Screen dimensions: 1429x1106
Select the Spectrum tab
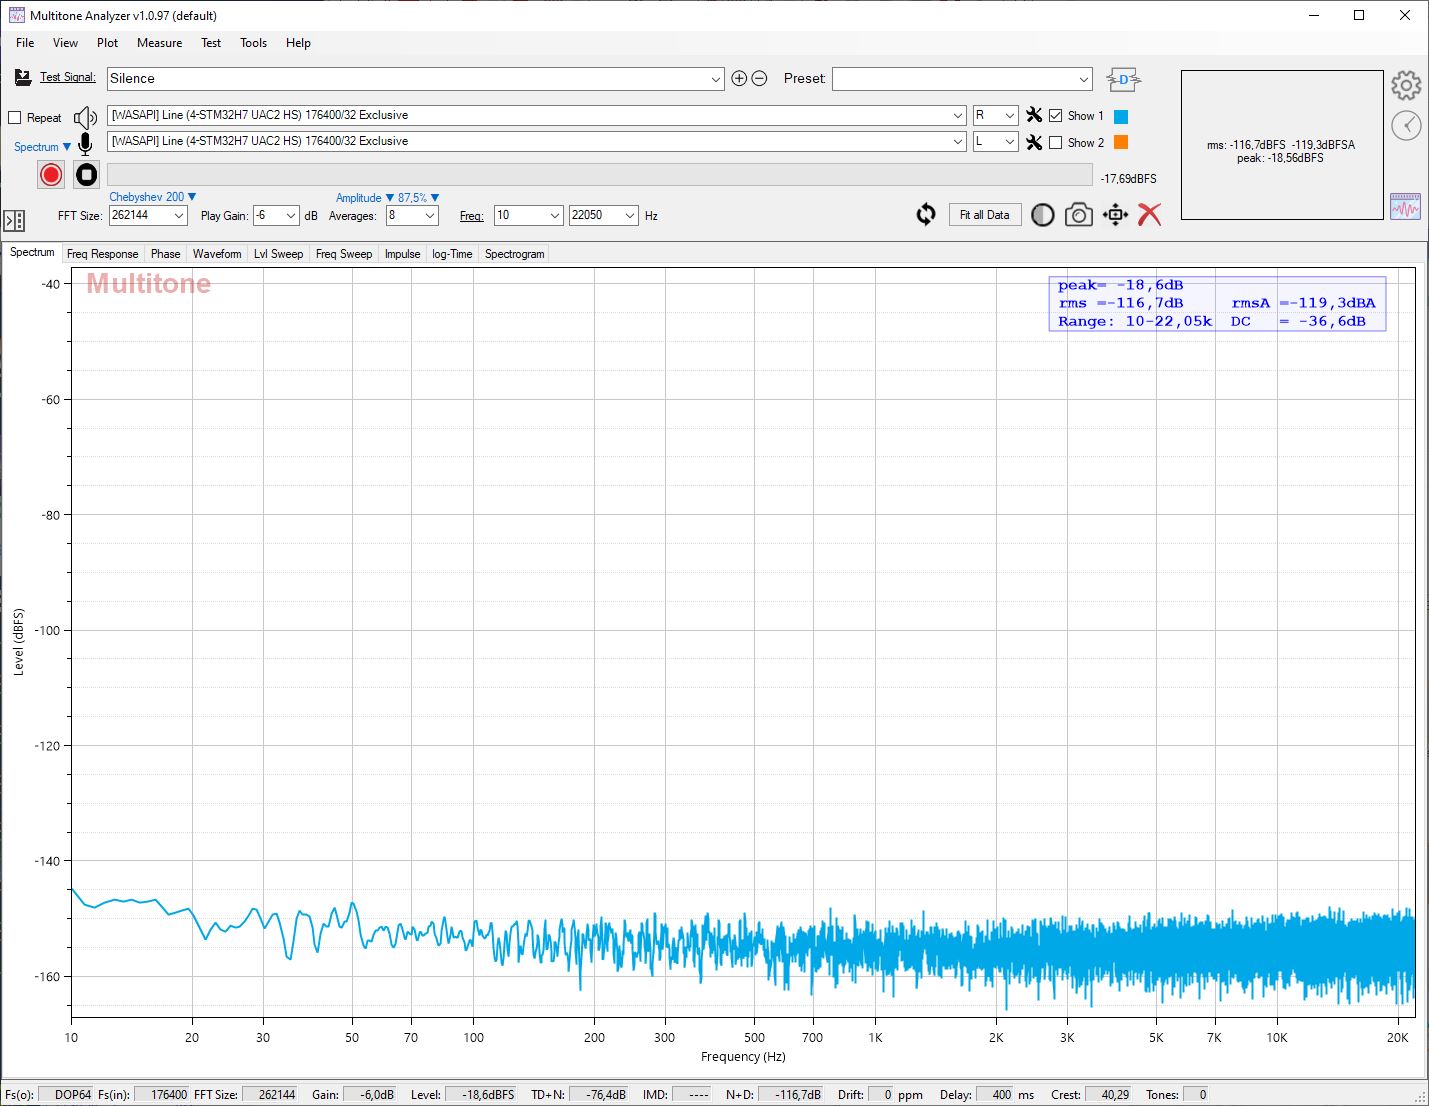[x=32, y=252]
